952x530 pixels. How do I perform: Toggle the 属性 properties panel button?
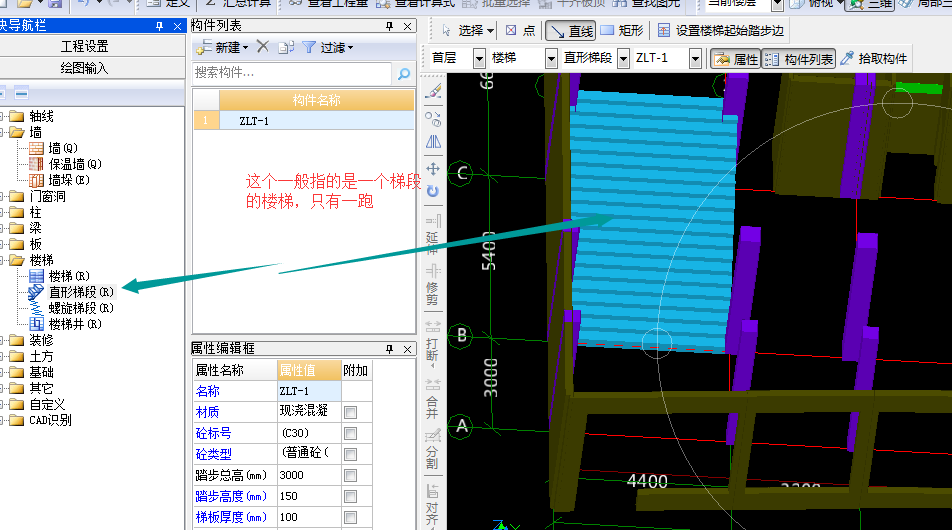pyautogui.click(x=736, y=59)
